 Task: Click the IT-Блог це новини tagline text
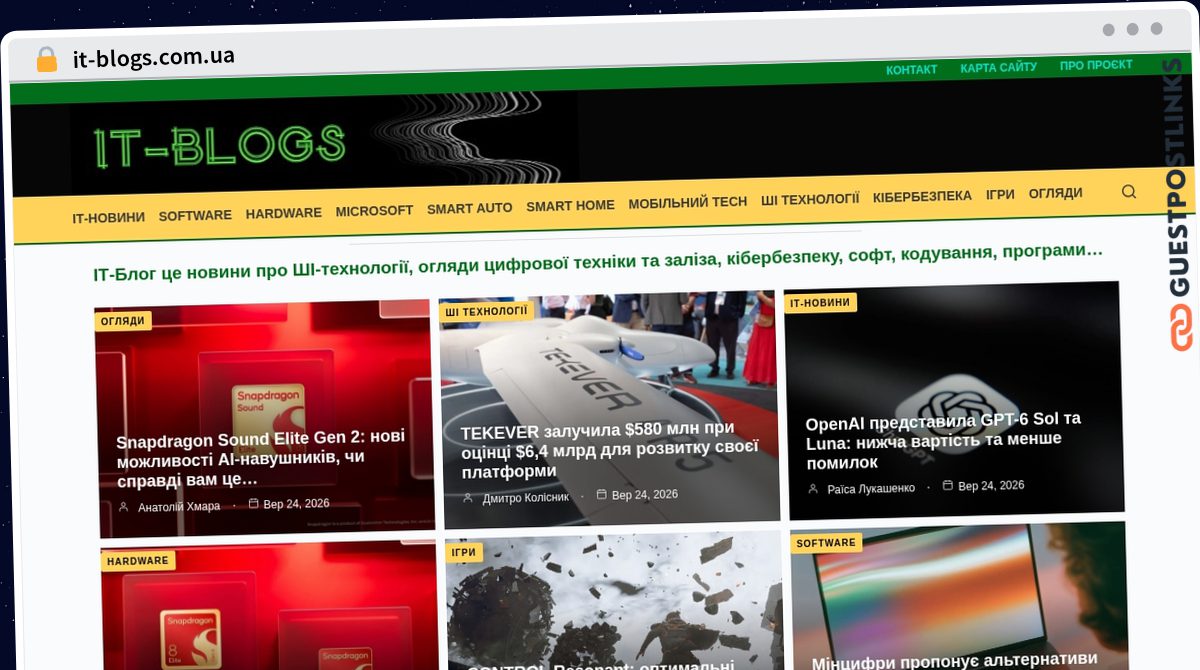click(x=598, y=262)
